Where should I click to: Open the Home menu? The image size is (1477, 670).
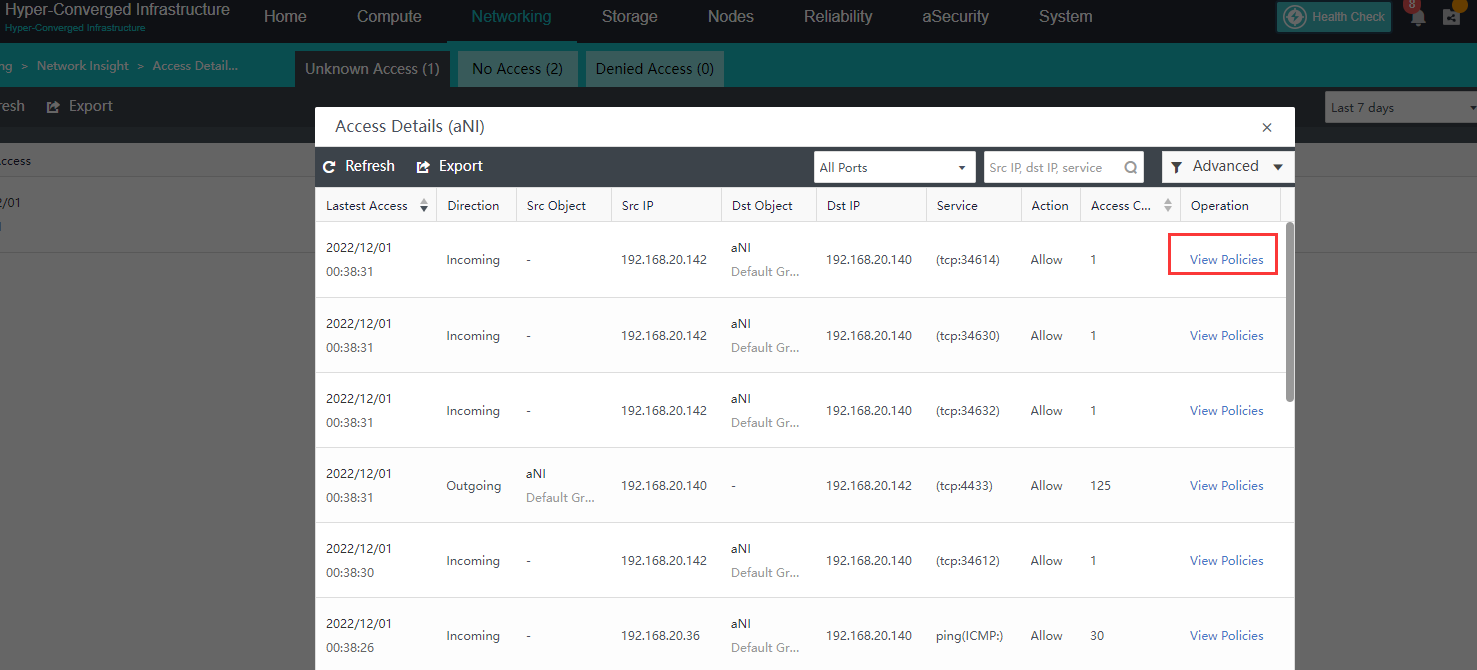coord(285,17)
